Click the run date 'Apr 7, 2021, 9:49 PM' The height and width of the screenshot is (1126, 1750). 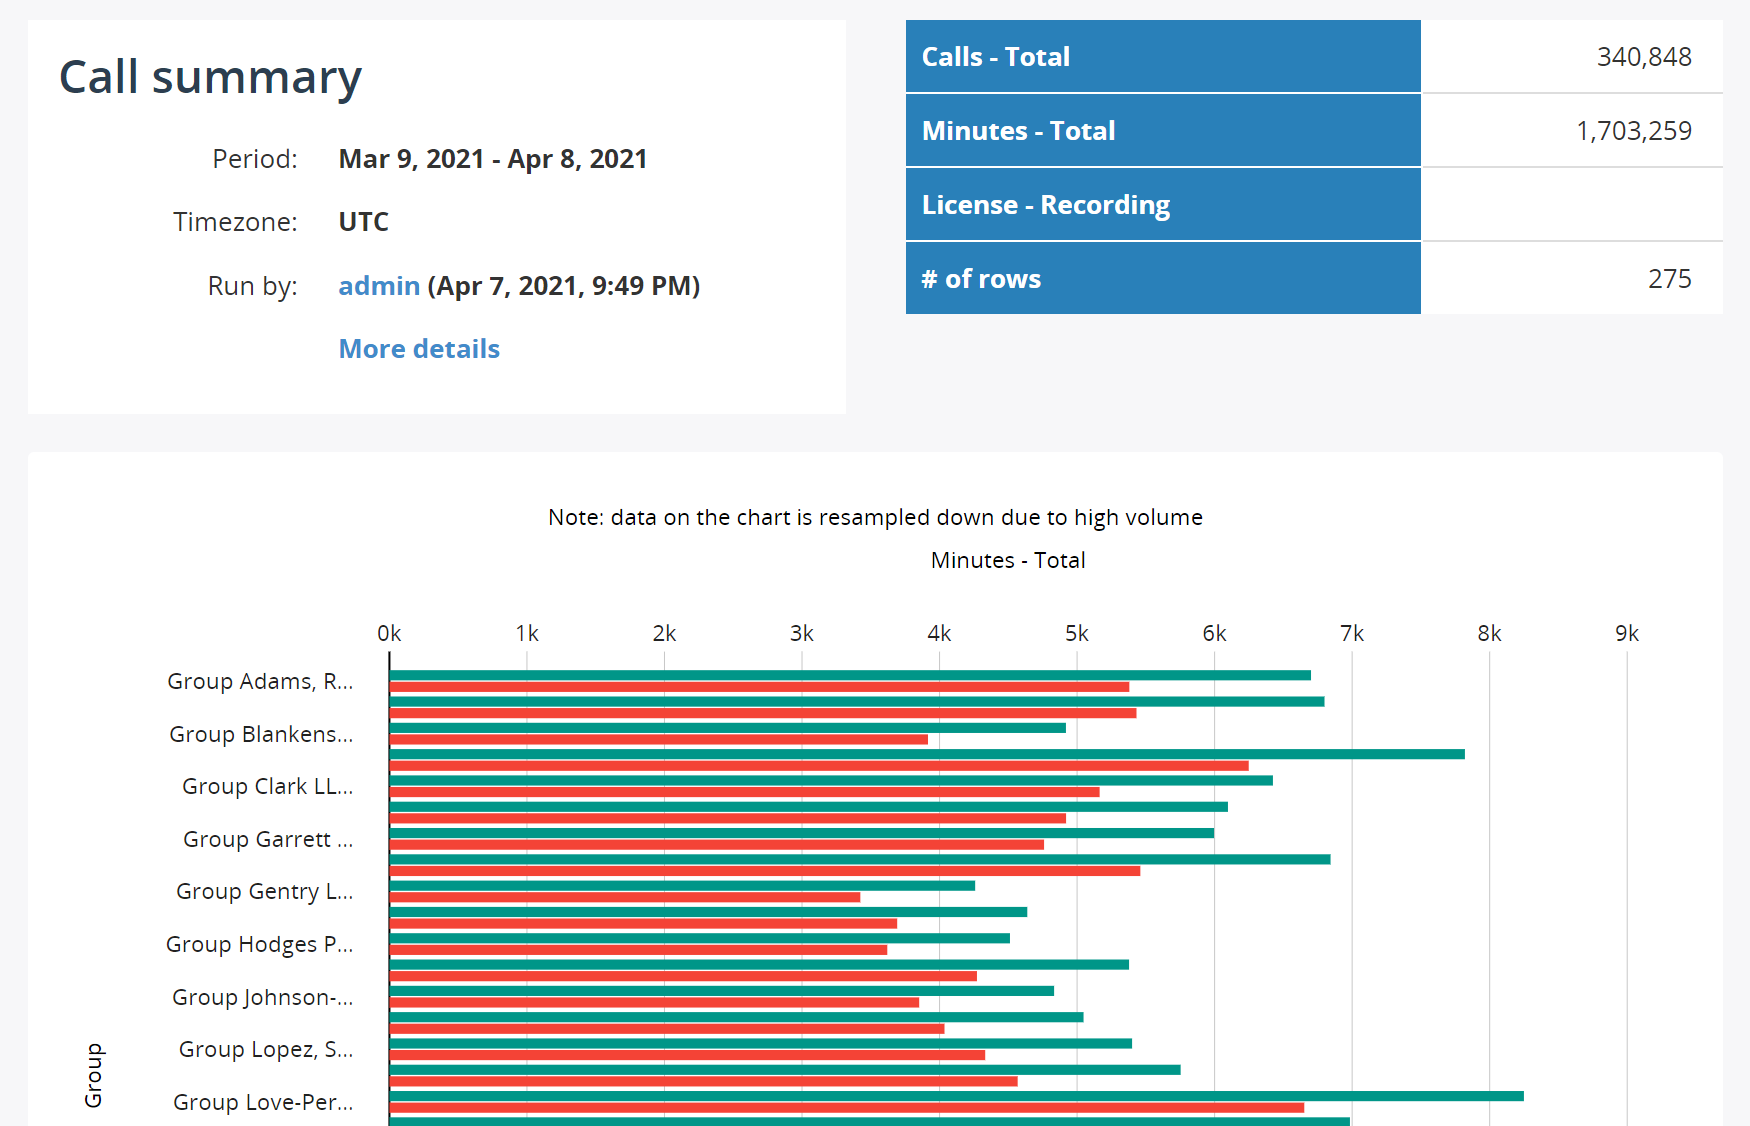click(564, 286)
